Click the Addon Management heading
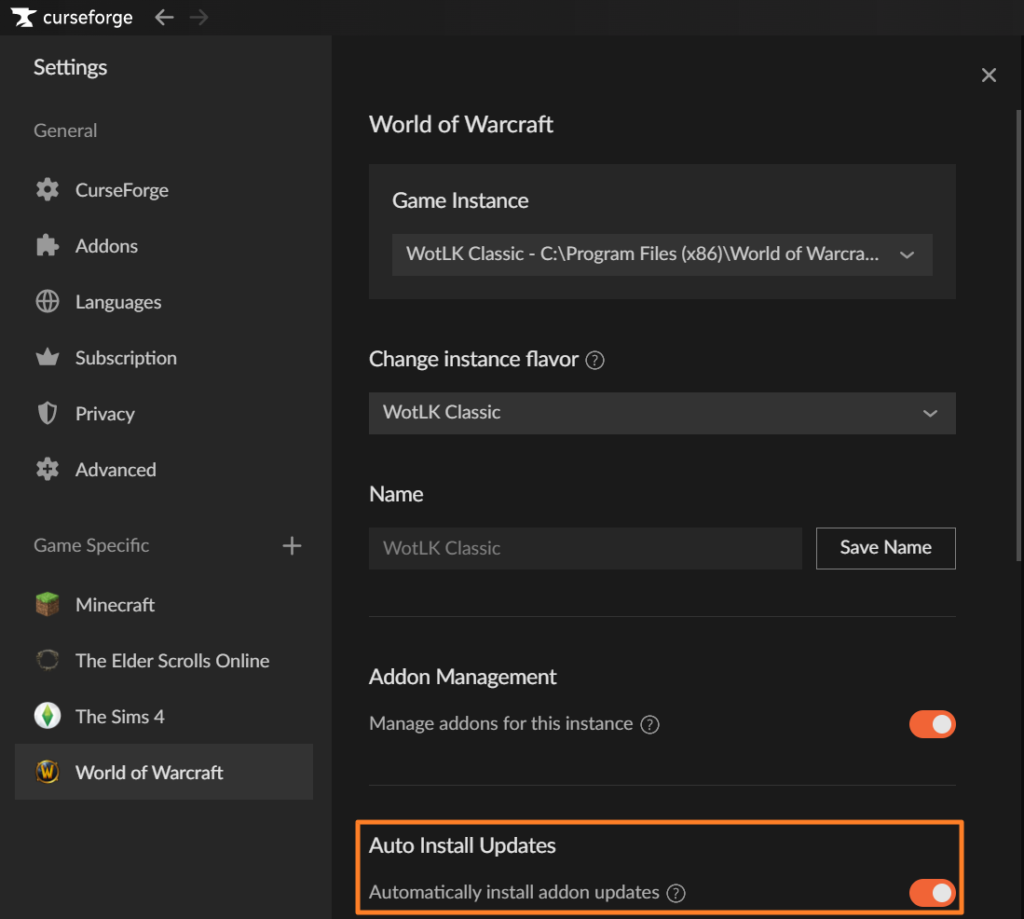Viewport: 1024px width, 919px height. (462, 677)
